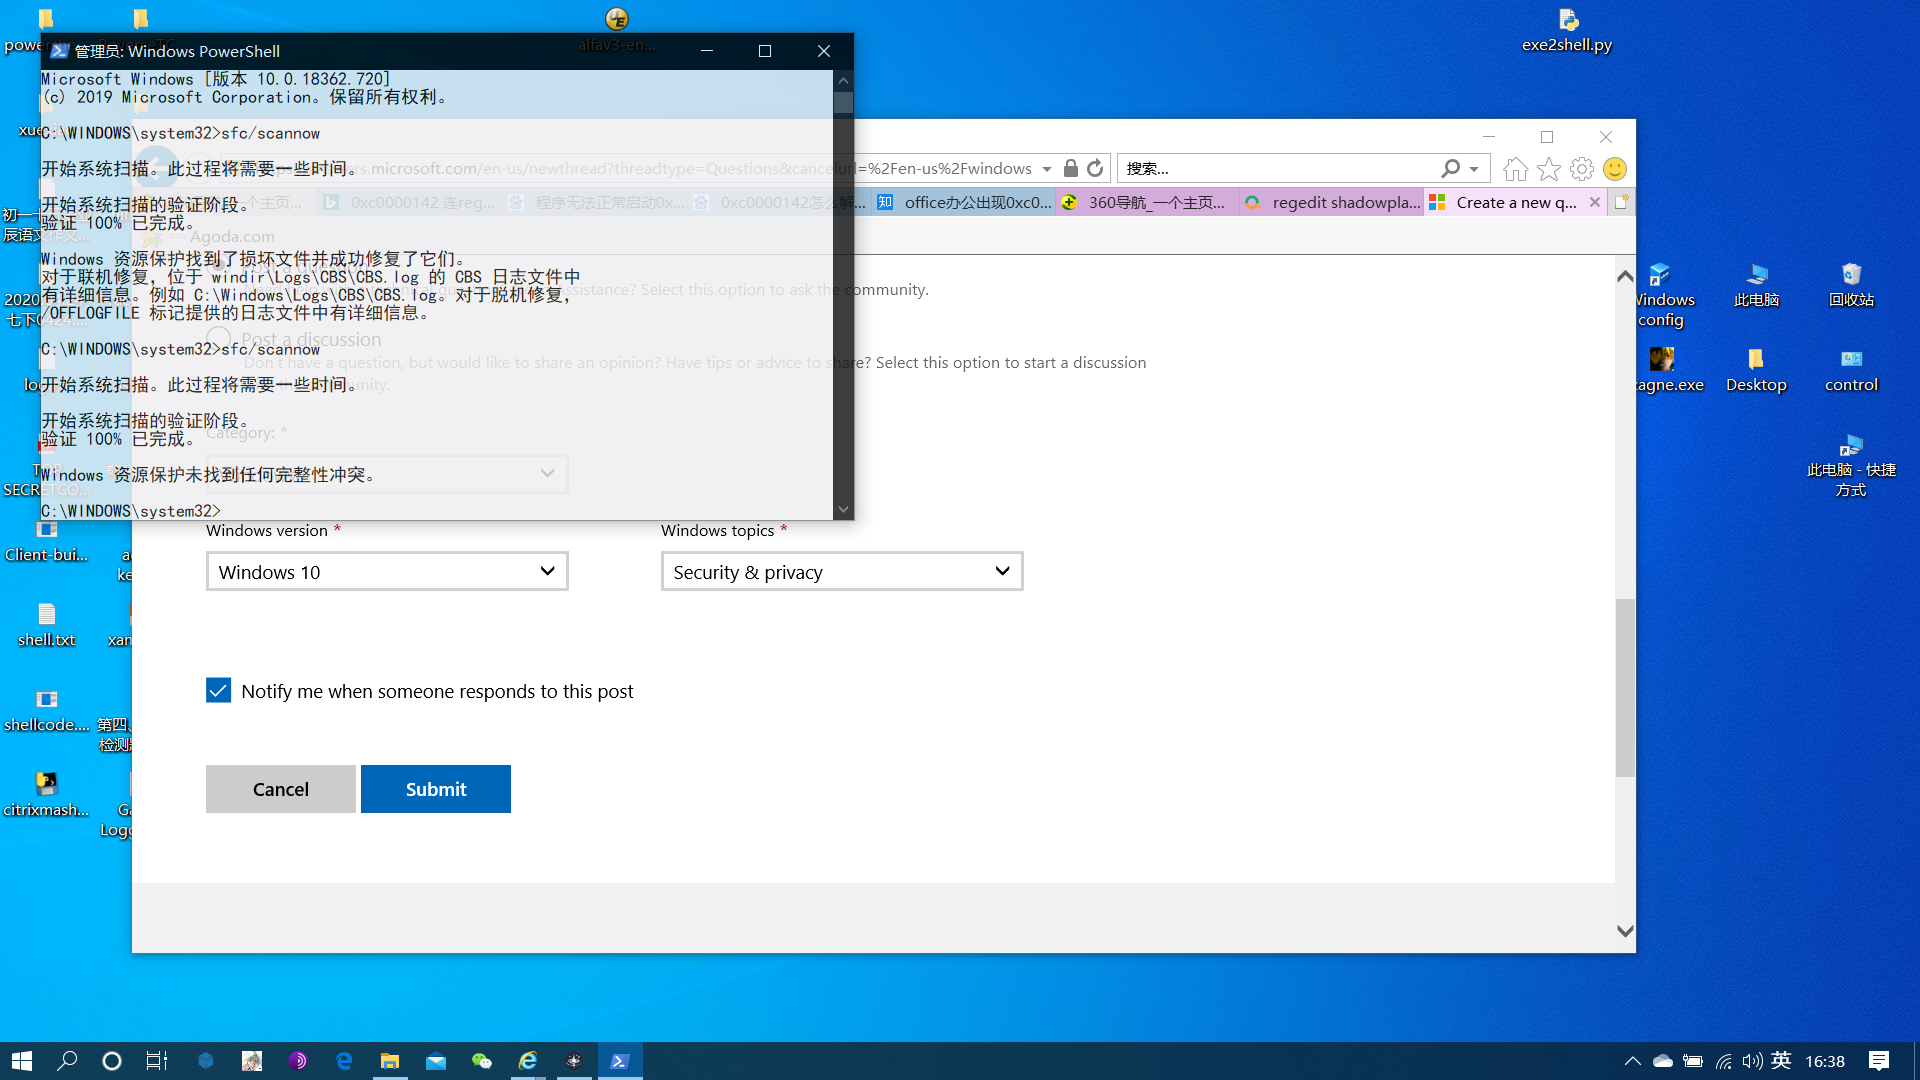Screen dimensions: 1920x1080
Task: Open the Windows Start menu
Action: coord(22,1061)
